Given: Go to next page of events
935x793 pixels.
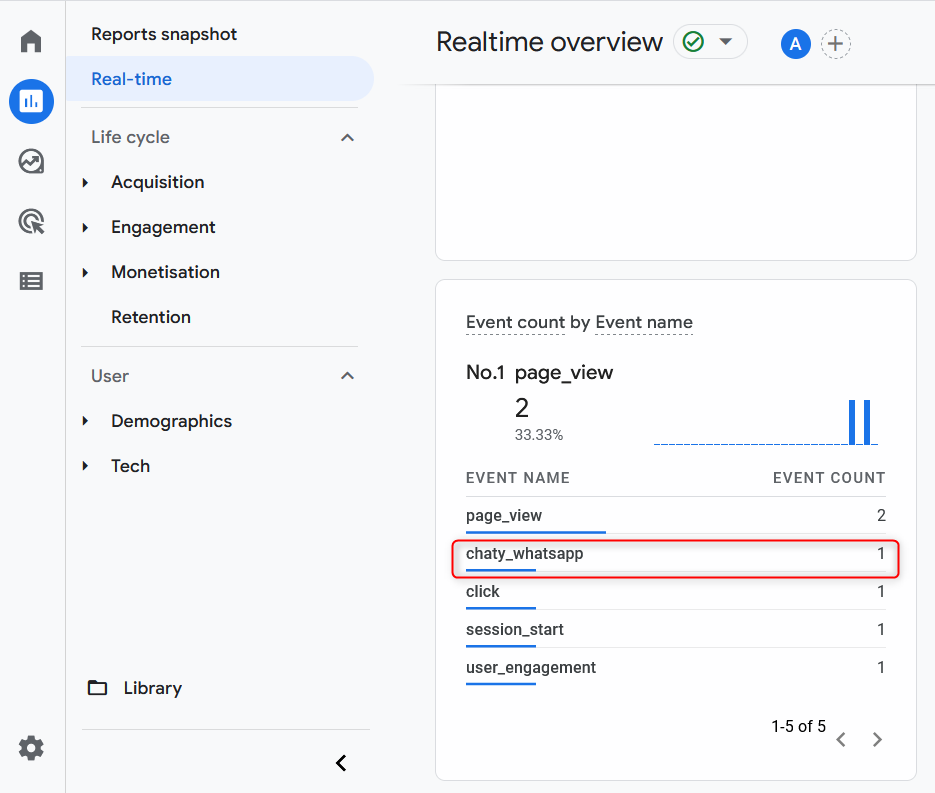Looking at the screenshot, I should point(877,740).
